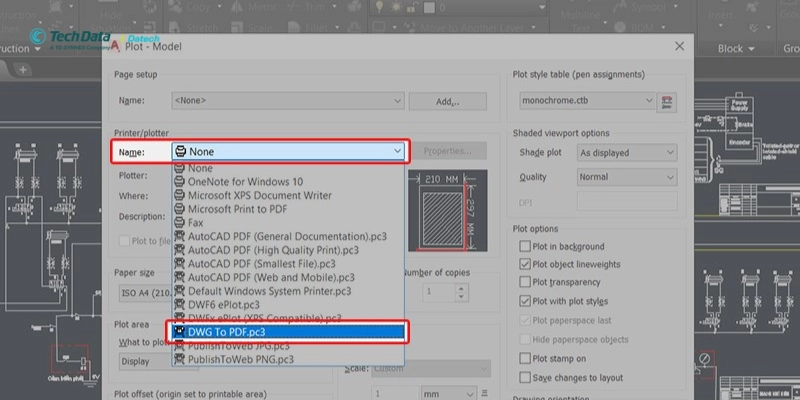
Task: Click the Add... page setup button
Action: click(447, 101)
